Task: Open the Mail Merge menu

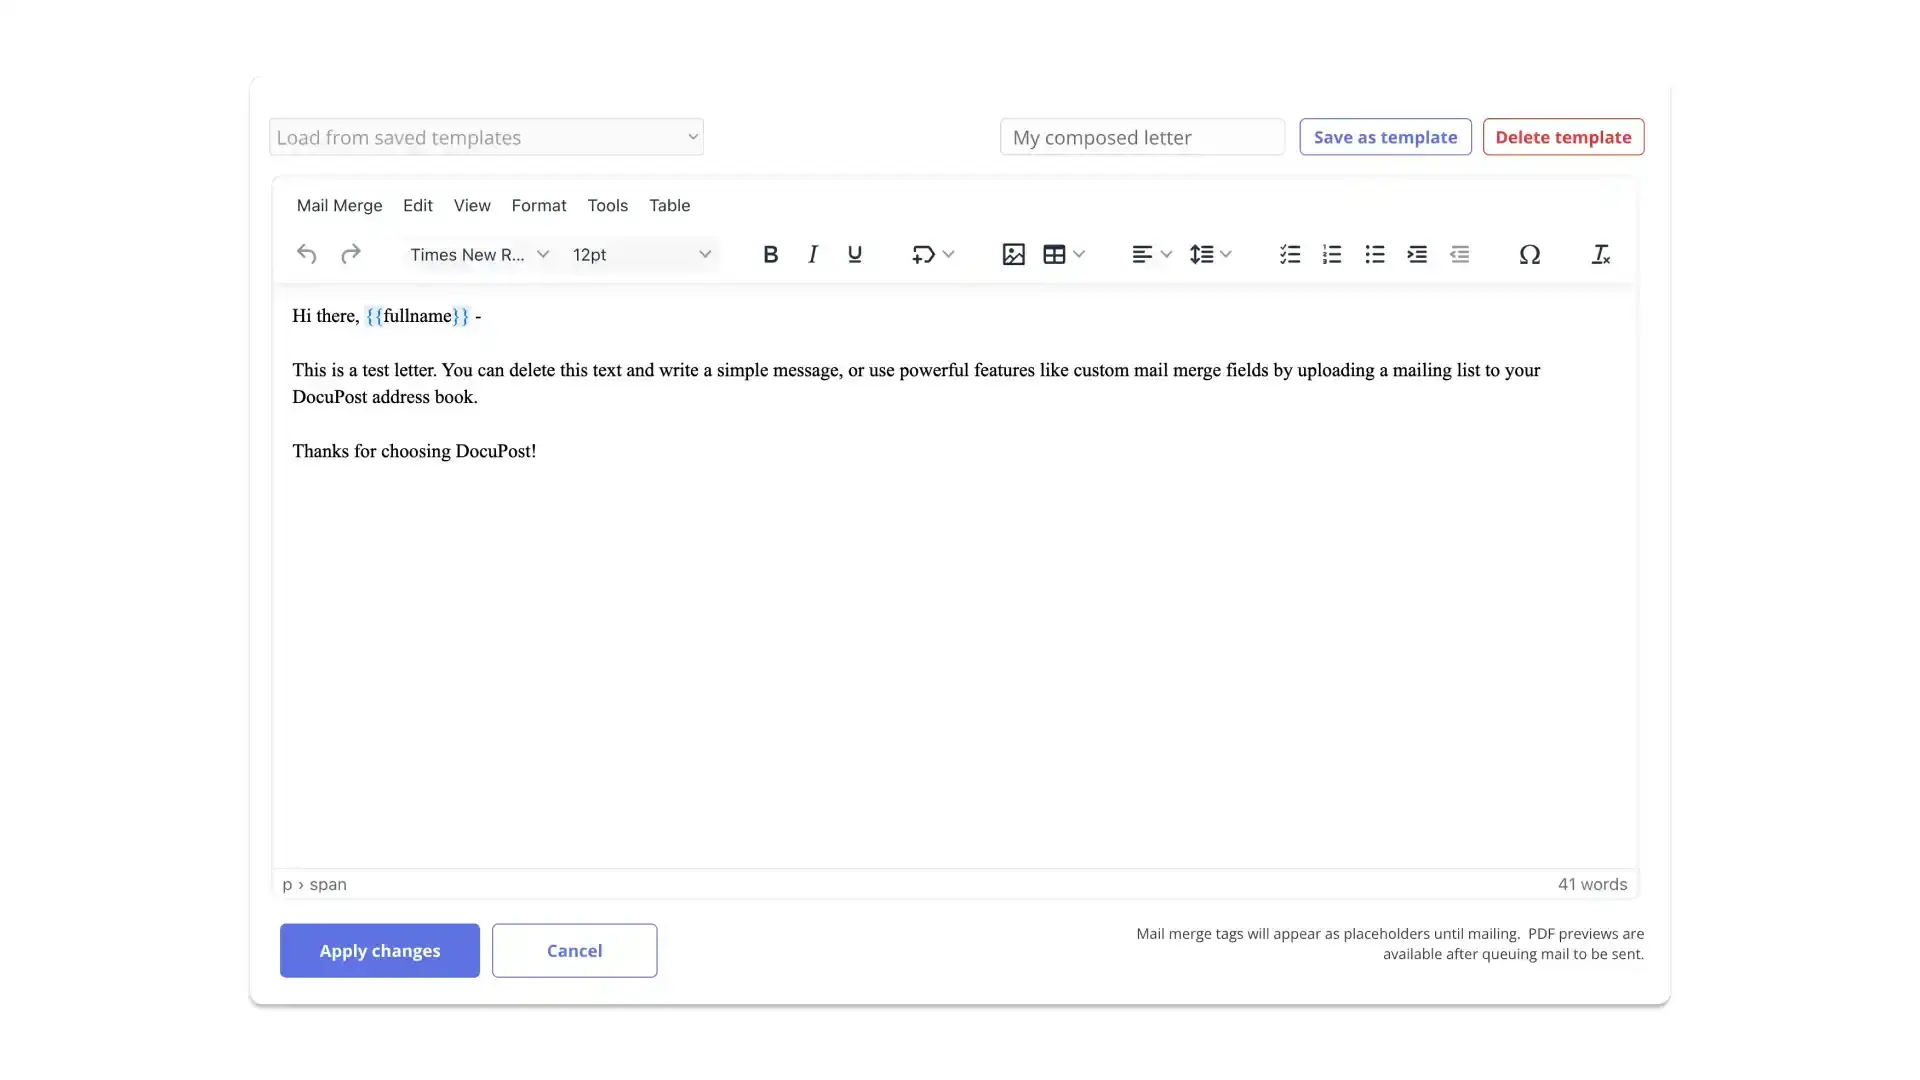Action: click(339, 204)
